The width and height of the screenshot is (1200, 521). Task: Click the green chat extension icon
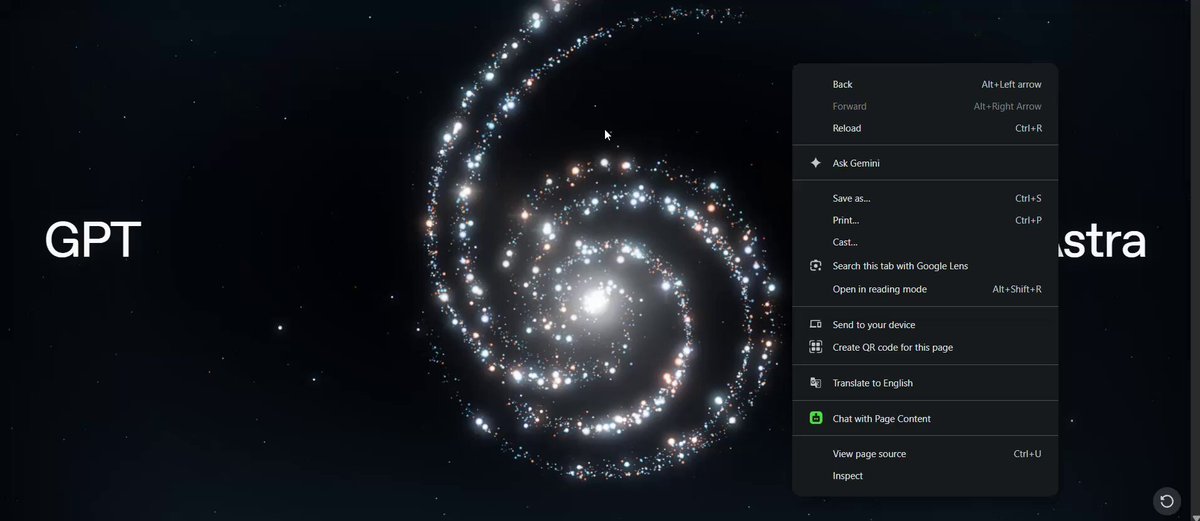[x=815, y=418]
